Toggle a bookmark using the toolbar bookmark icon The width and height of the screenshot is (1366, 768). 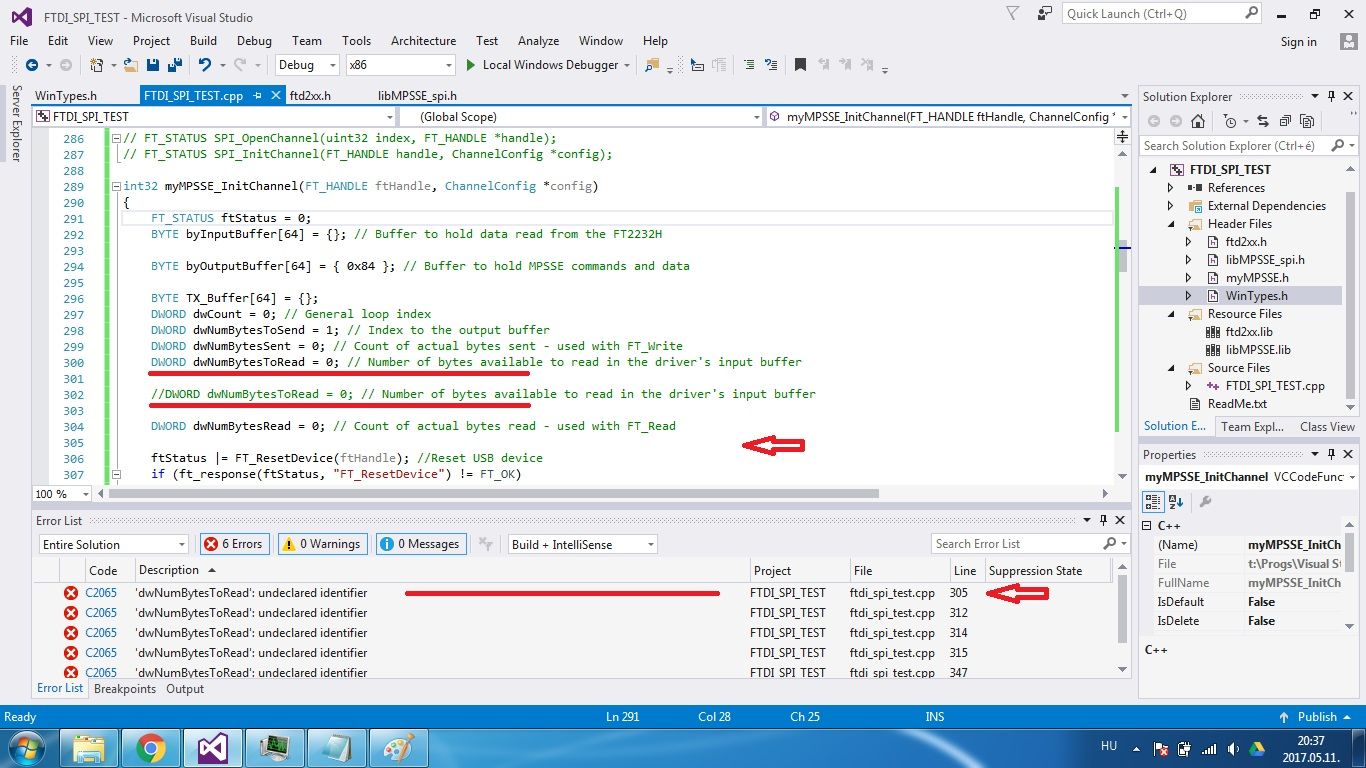(x=800, y=65)
